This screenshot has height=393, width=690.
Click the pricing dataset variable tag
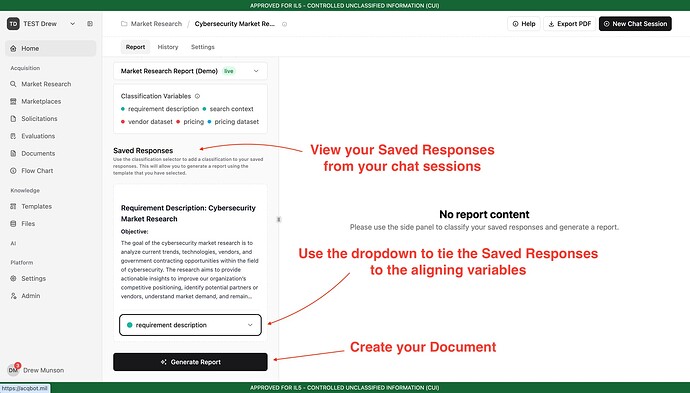click(233, 121)
